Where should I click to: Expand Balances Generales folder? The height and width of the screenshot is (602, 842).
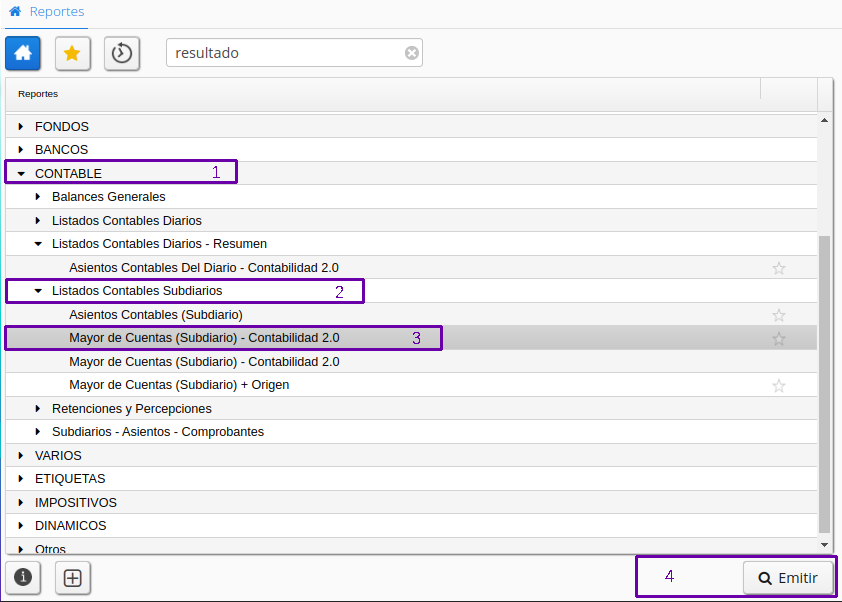[38, 197]
